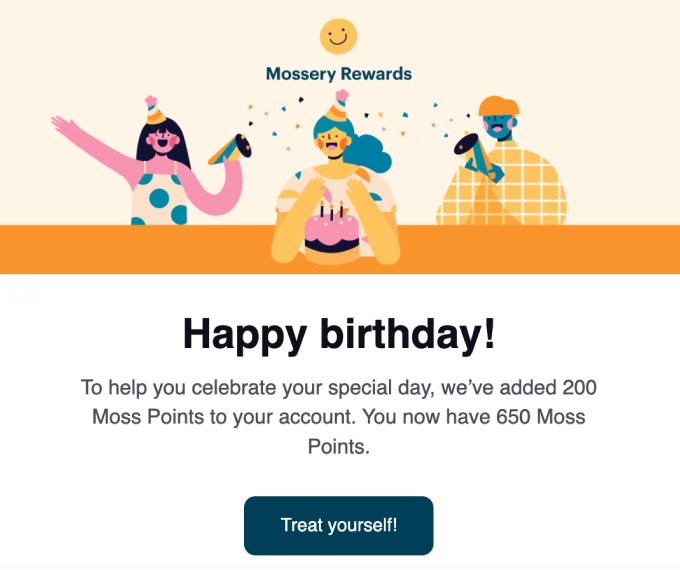Click the candles on the cake
This screenshot has height=570, width=680.
(x=332, y=210)
